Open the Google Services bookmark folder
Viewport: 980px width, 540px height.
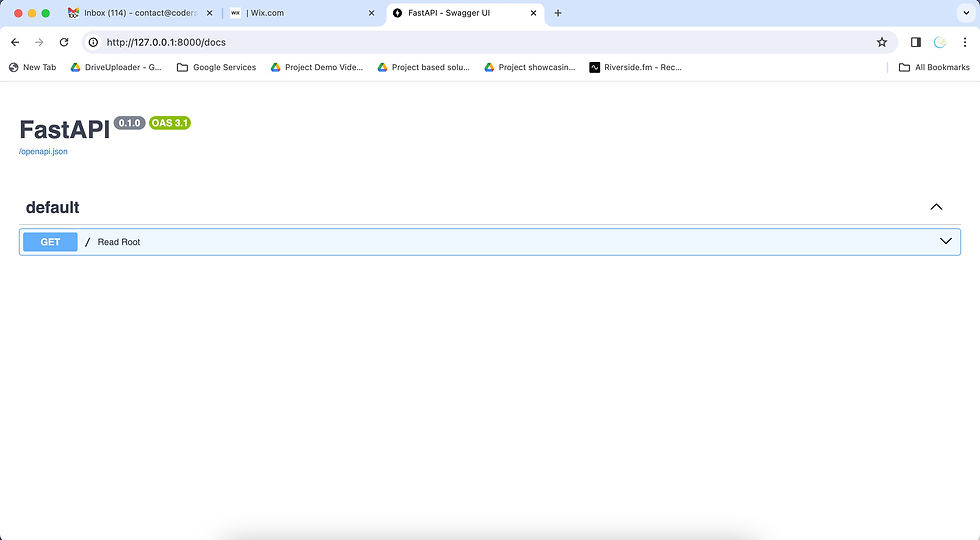216,67
